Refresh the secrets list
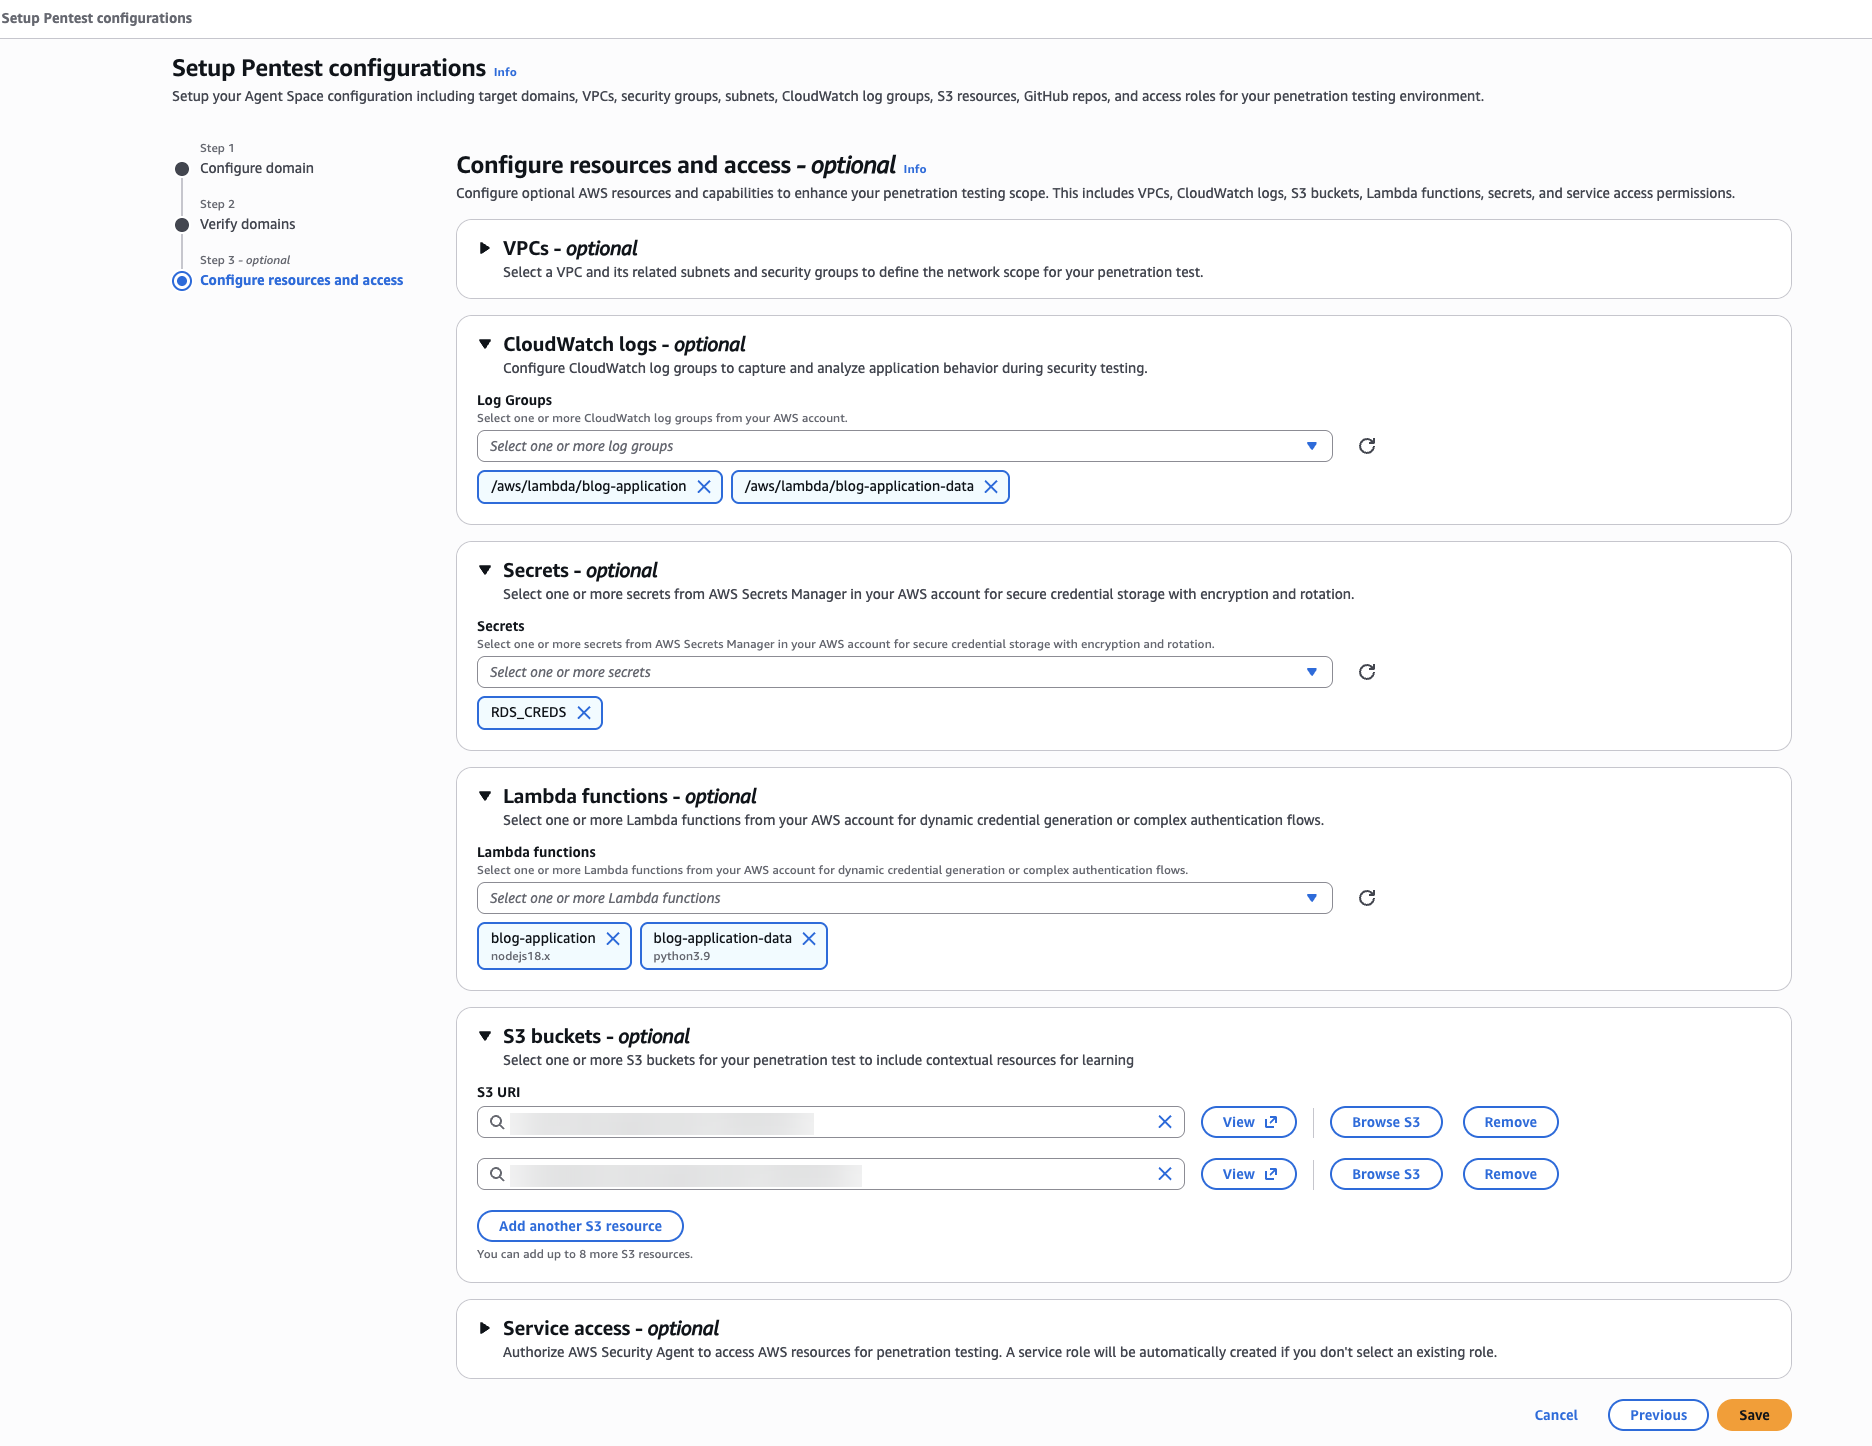This screenshot has width=1872, height=1446. [1366, 672]
